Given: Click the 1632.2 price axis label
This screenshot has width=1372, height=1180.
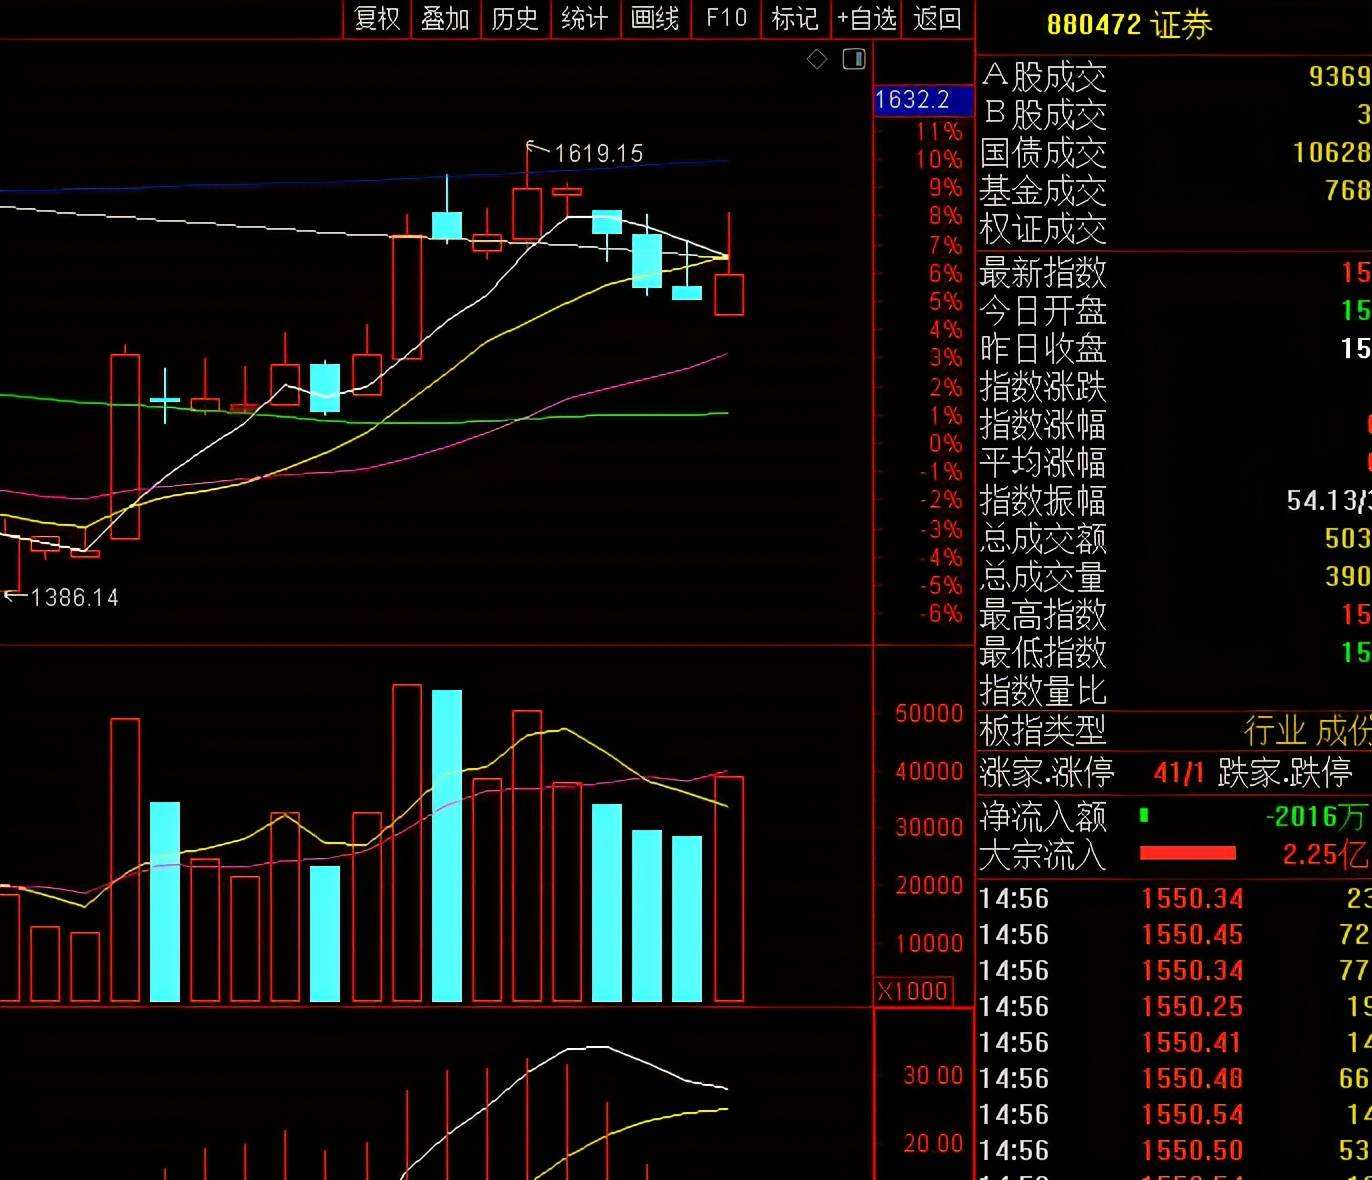Looking at the screenshot, I should point(923,100).
